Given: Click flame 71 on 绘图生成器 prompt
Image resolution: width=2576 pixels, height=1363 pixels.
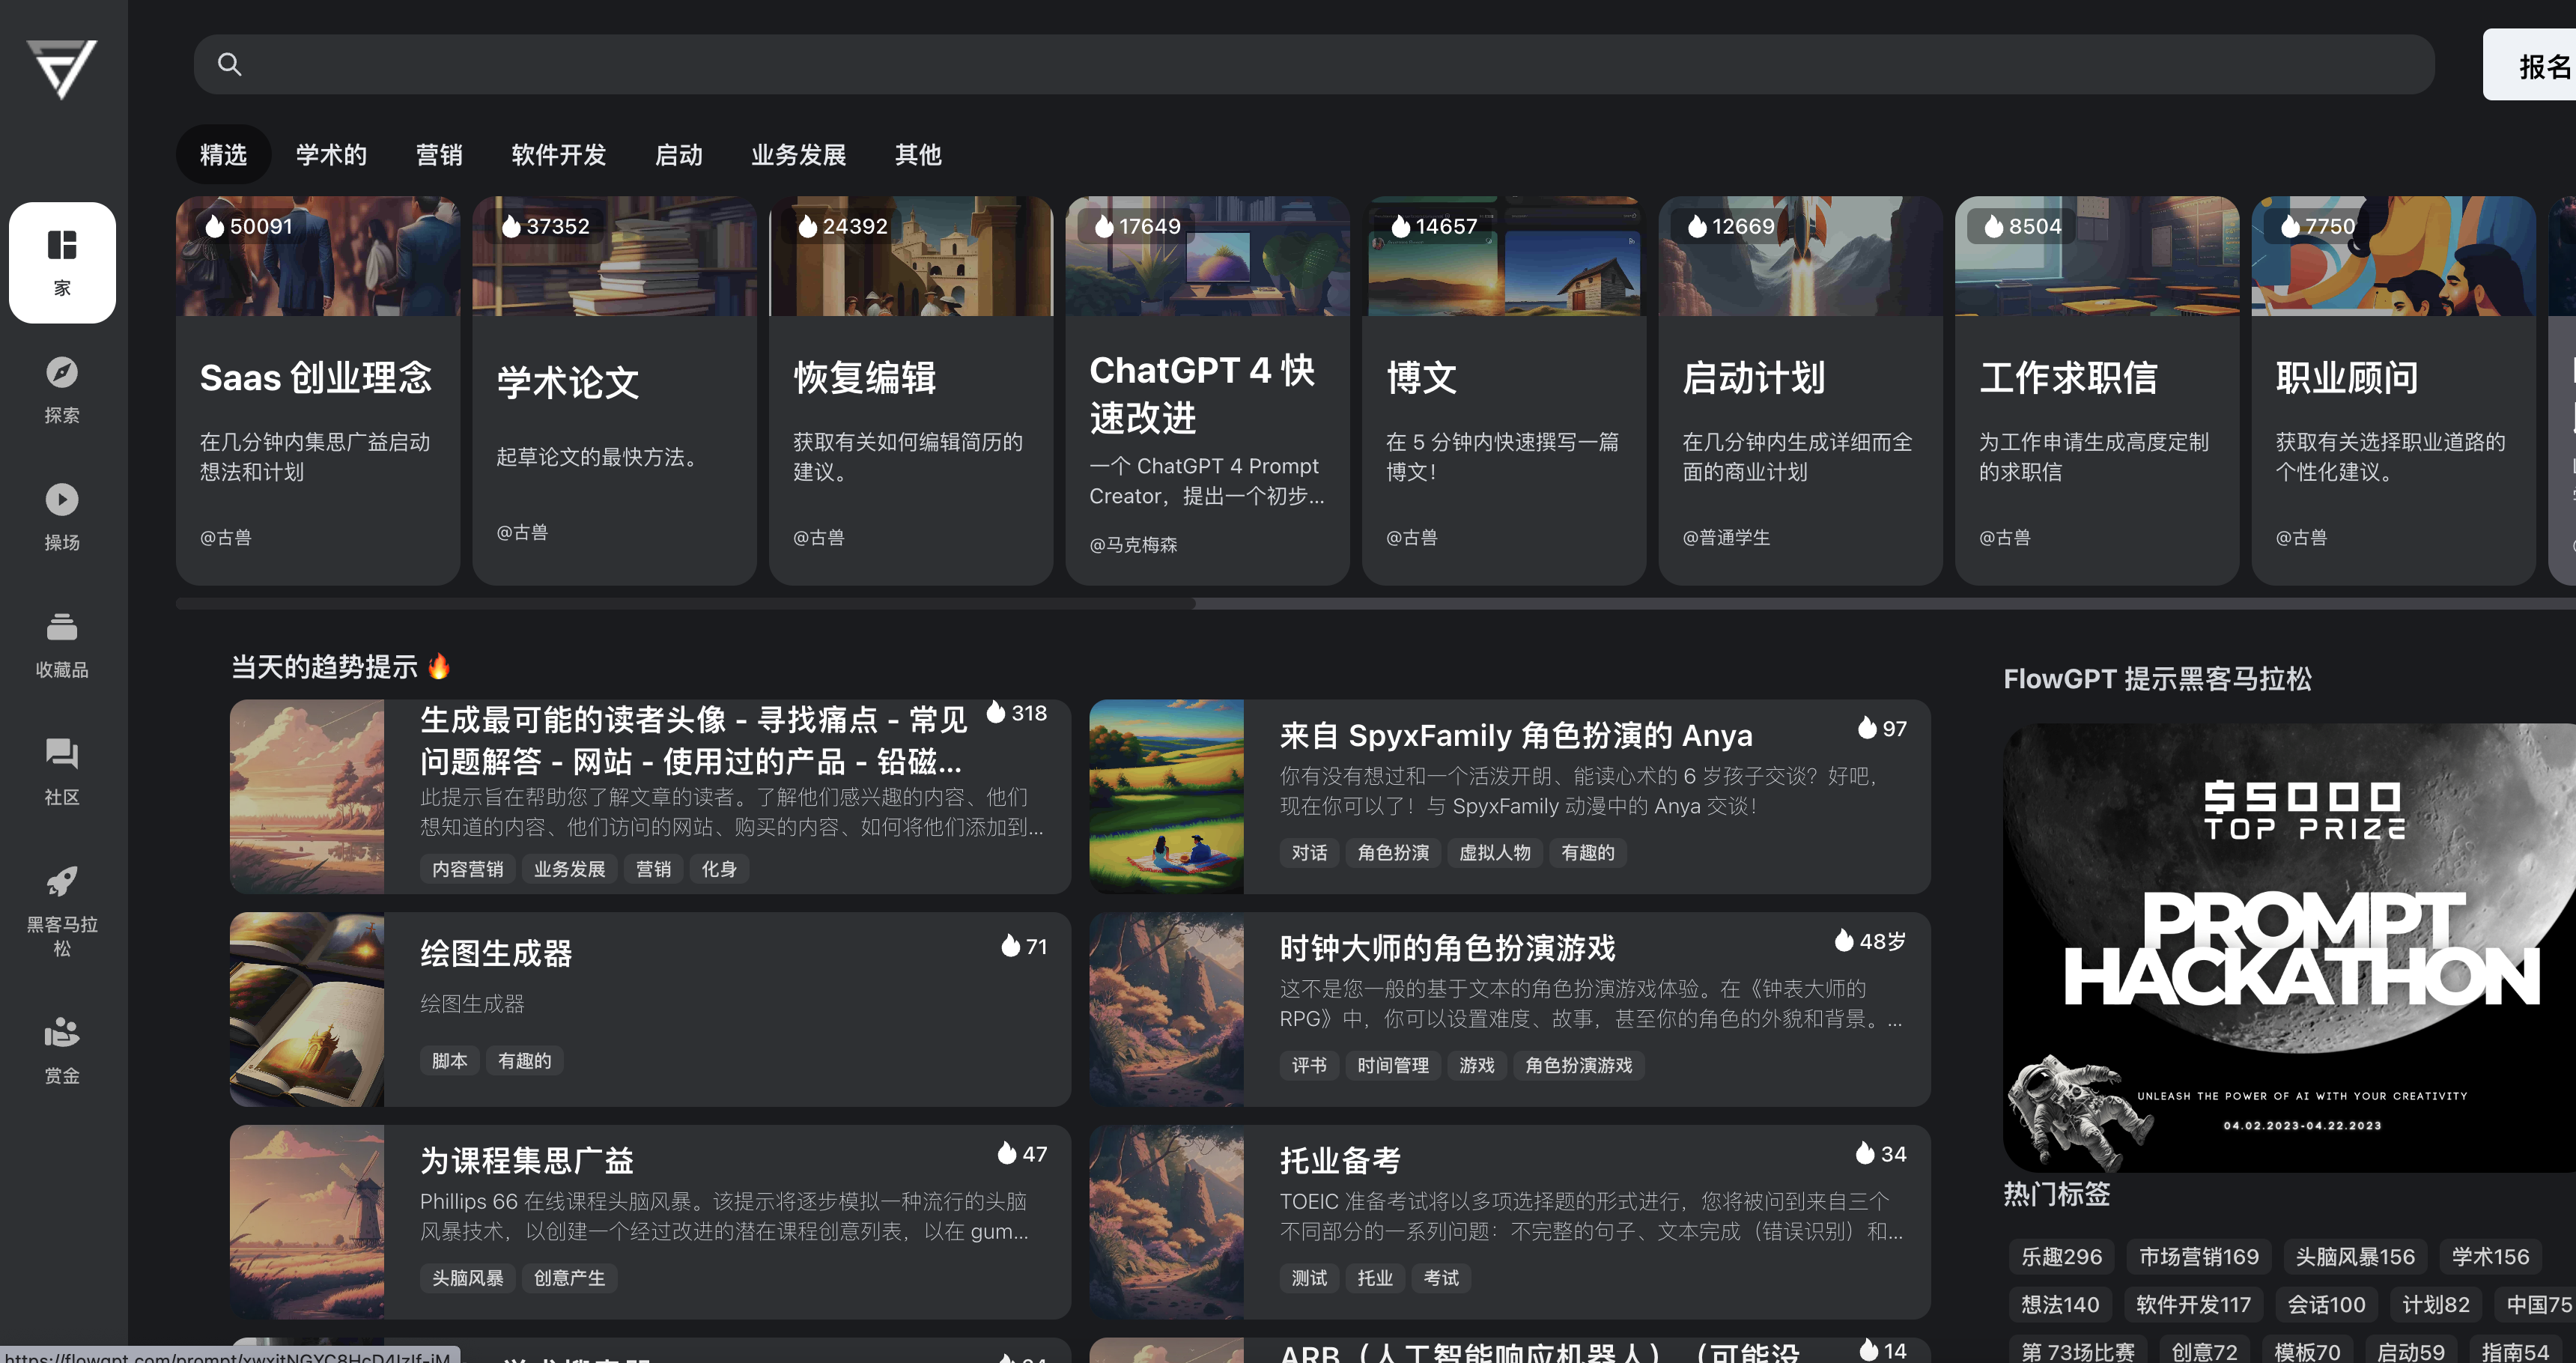Looking at the screenshot, I should pos(1024,946).
